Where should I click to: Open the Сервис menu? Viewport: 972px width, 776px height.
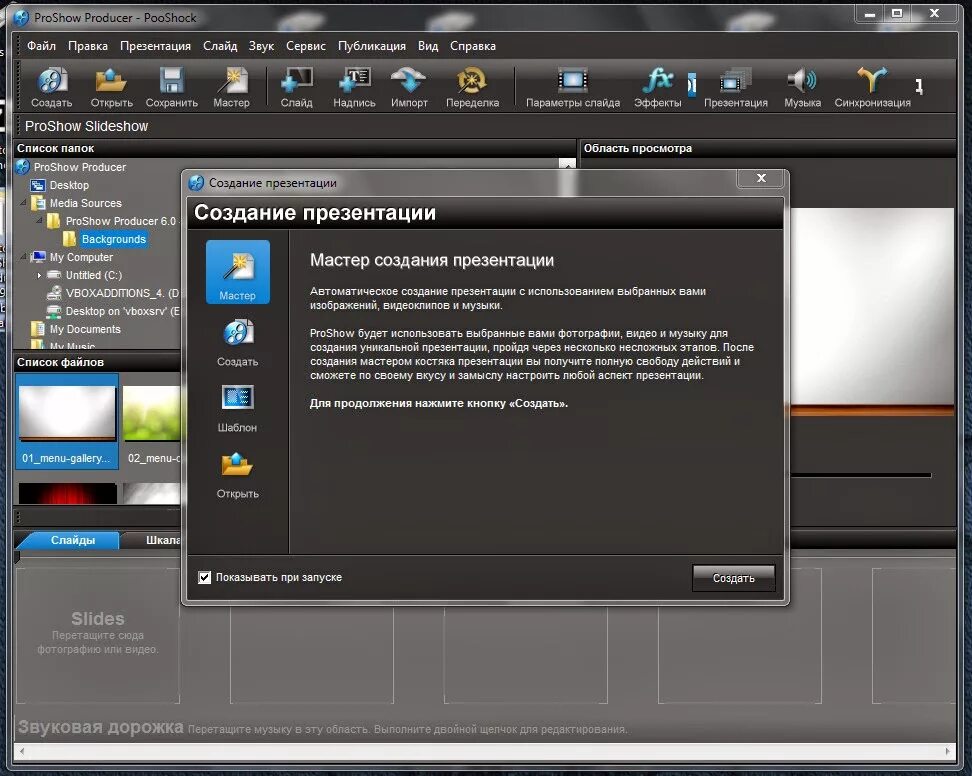[x=306, y=46]
